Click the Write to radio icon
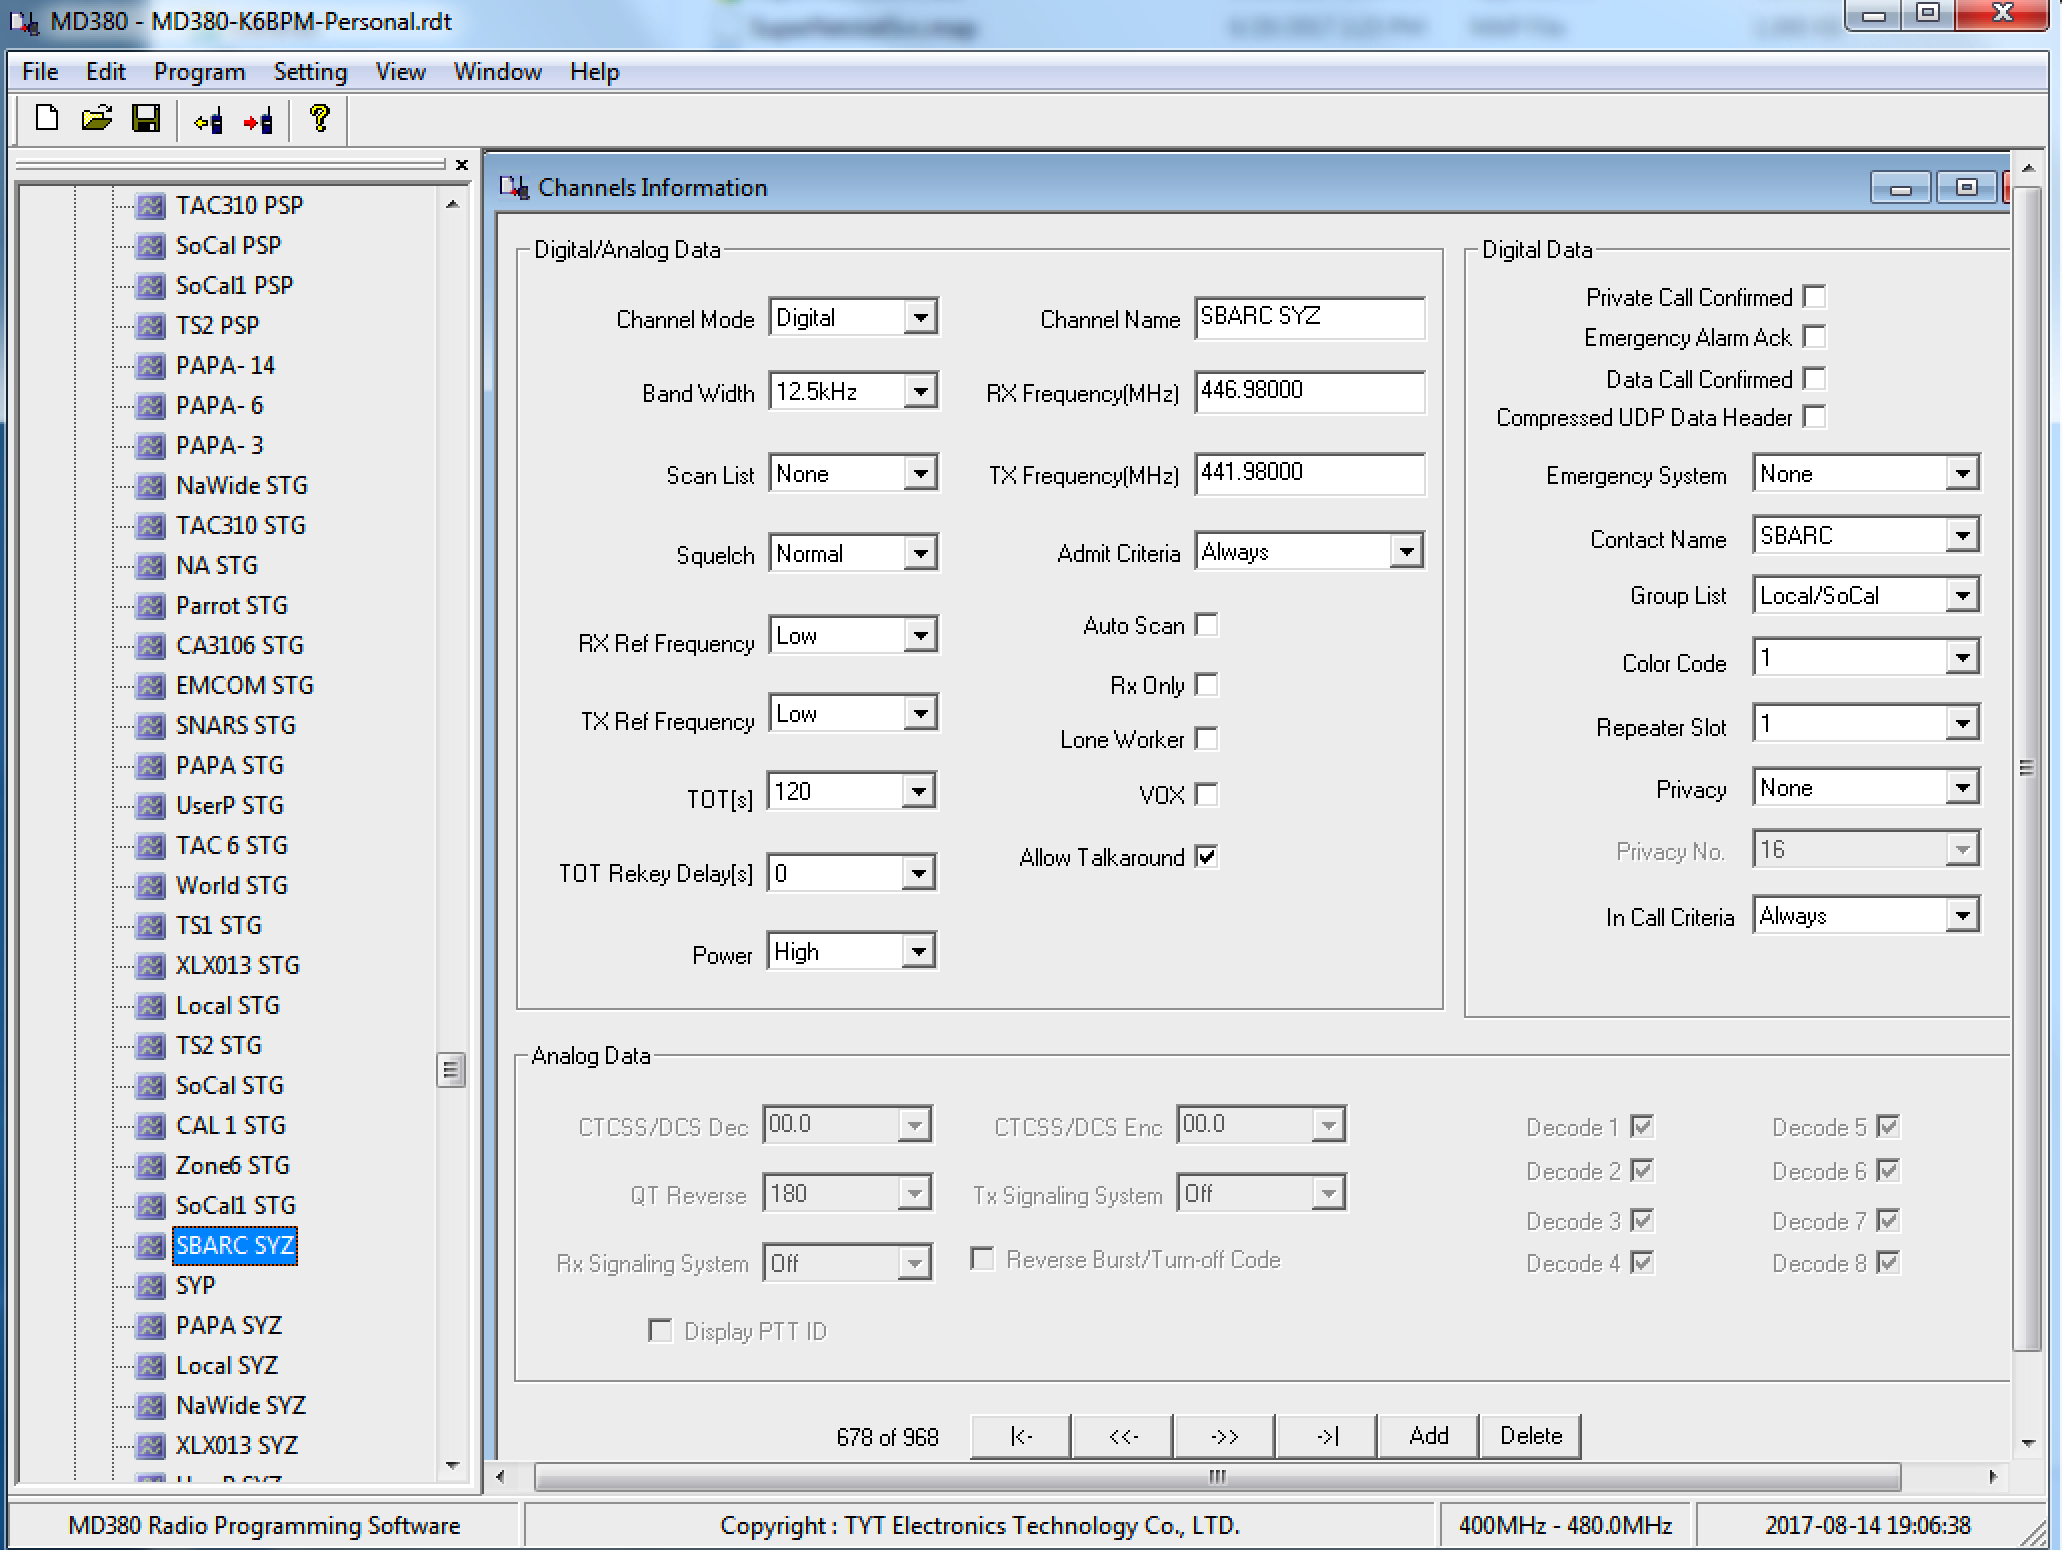The width and height of the screenshot is (2062, 1550). (258, 122)
